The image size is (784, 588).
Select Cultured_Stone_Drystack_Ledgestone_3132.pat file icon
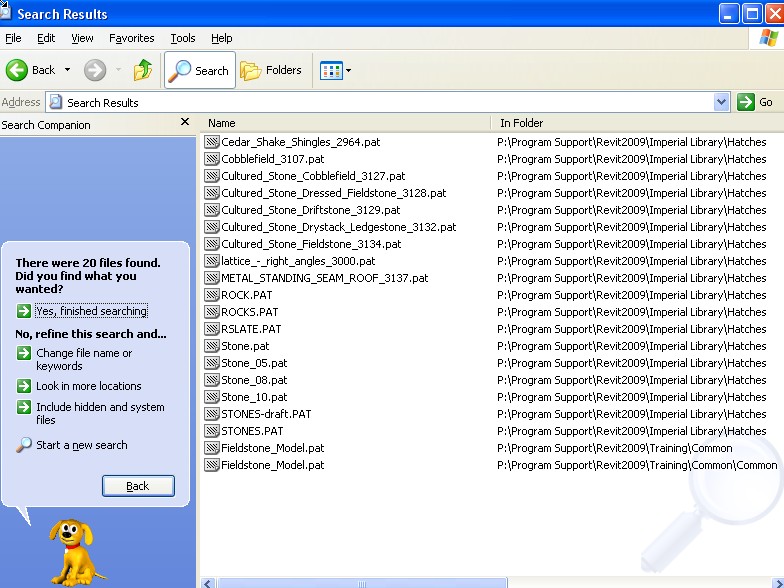(x=212, y=227)
